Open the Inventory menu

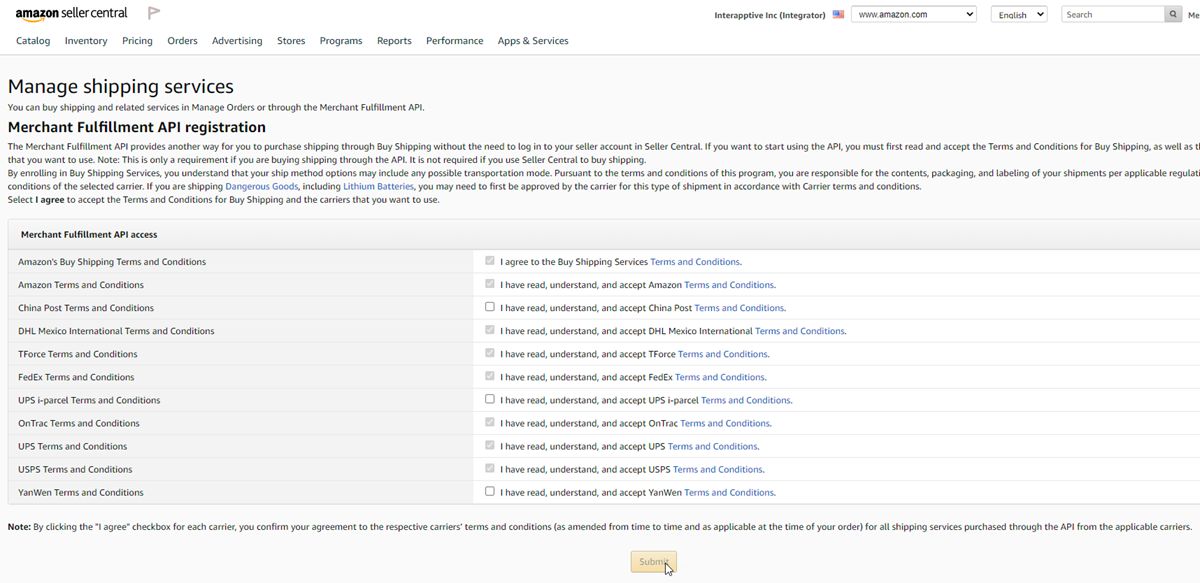86,41
